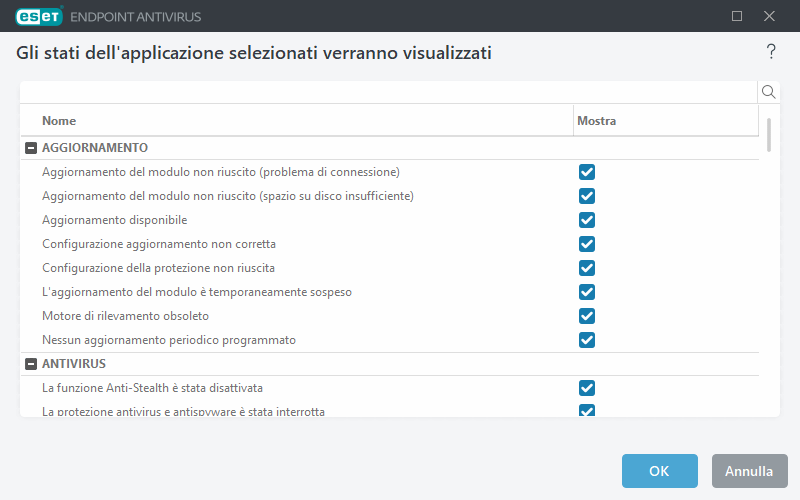
Task: Toggle Nessun aggiornamento periodico programmato checkbox
Action: click(x=587, y=340)
